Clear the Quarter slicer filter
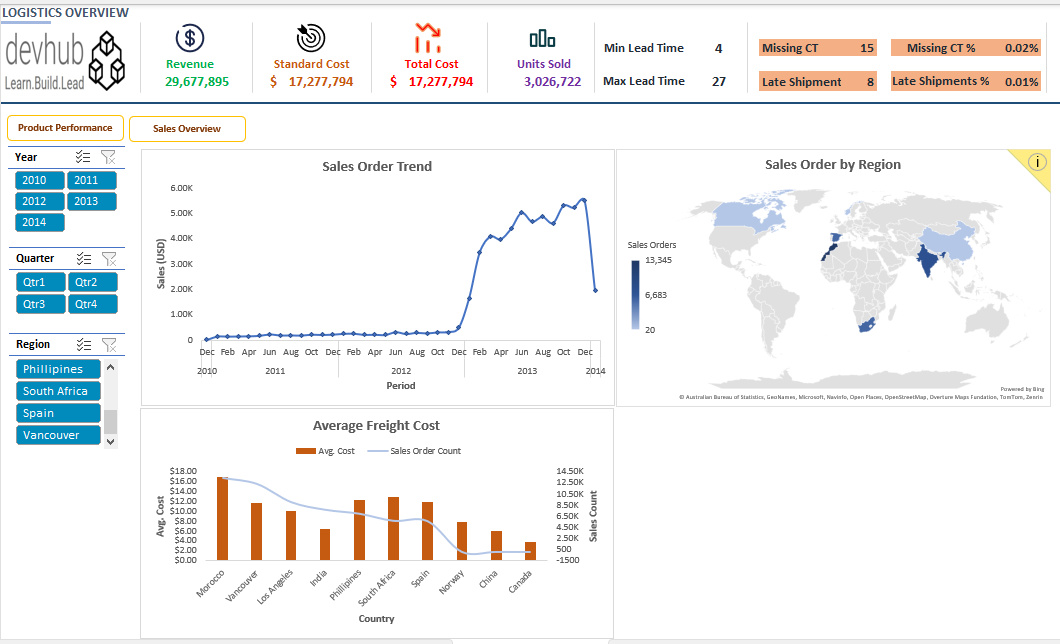 click(109, 258)
